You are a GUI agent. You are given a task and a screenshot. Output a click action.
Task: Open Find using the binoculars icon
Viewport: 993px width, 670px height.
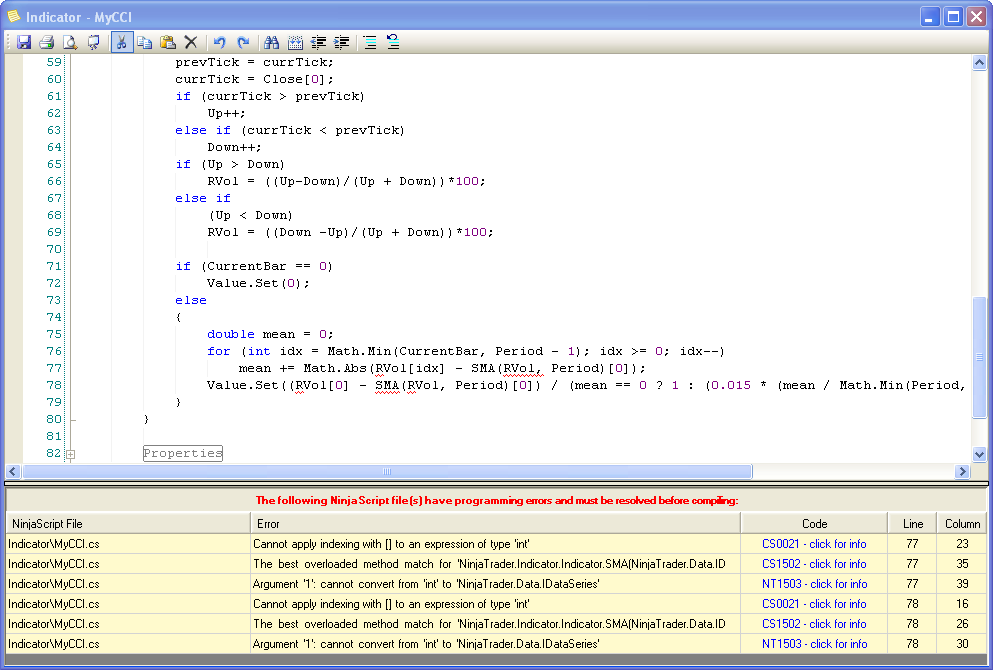271,42
